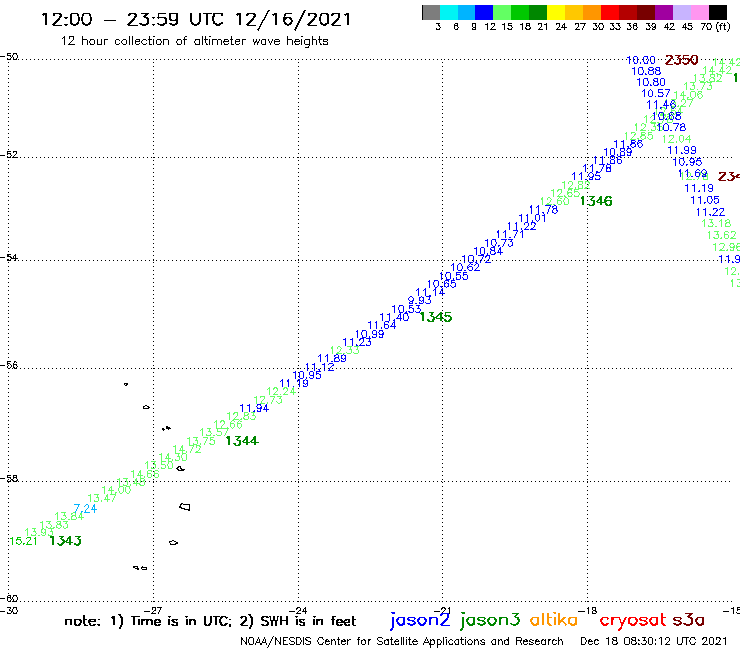The image size is (740, 650).
Task: Click the 13.62 wave height value
Action: tap(722, 235)
